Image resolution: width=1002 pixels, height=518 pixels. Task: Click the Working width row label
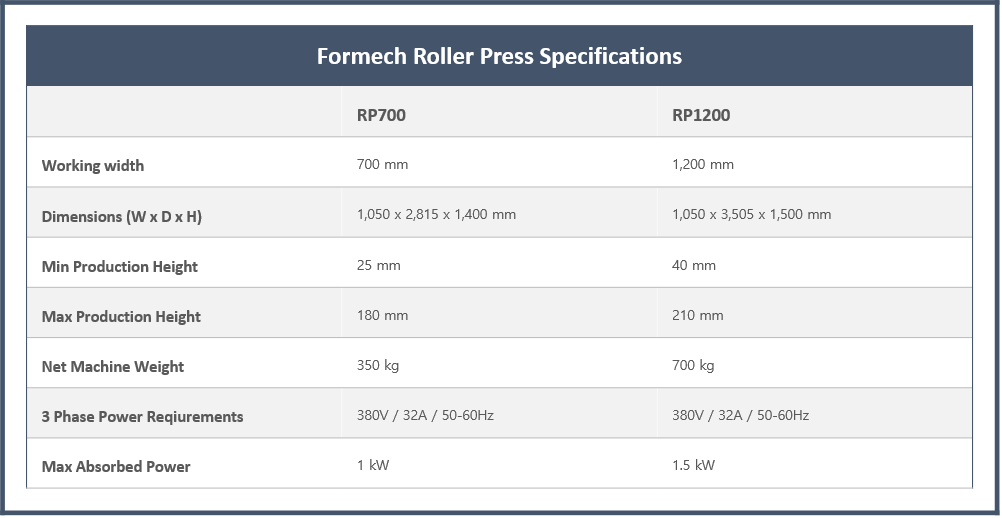[x=93, y=165]
